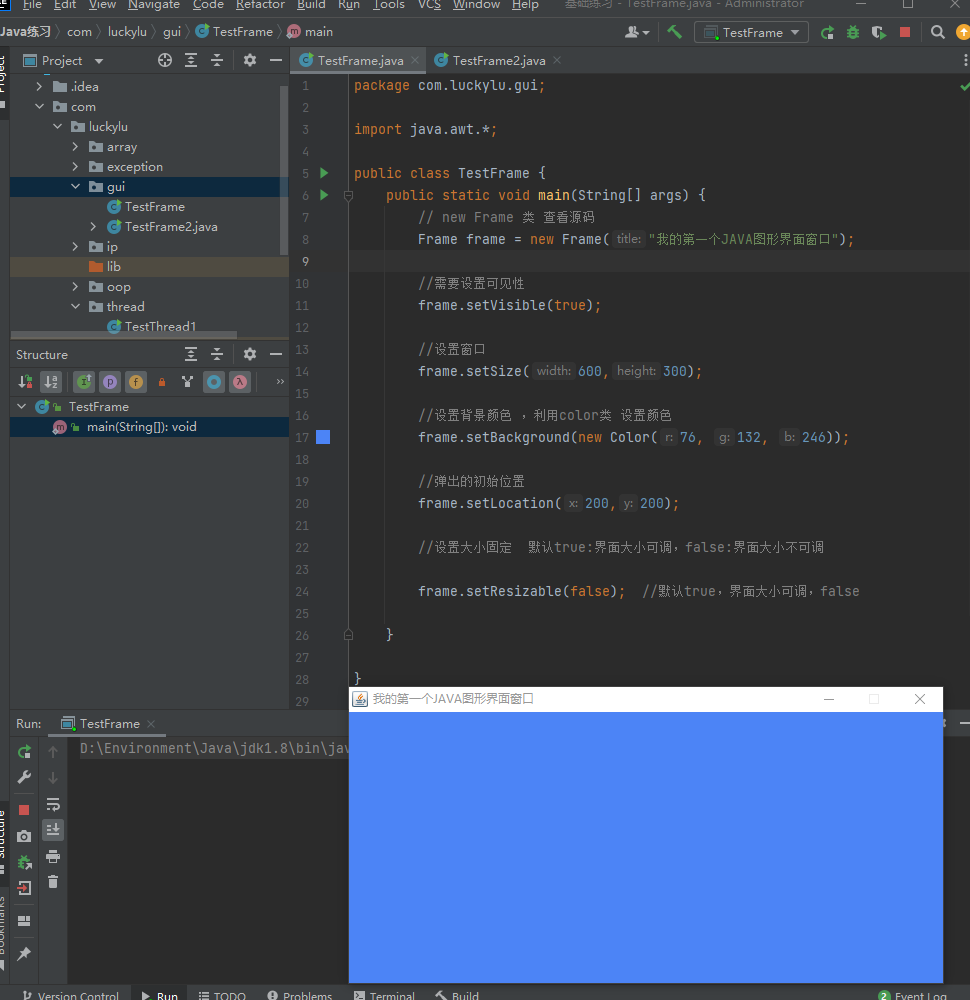This screenshot has width=970, height=1000.
Task: Dump threads camera icon
Action: tap(24, 836)
